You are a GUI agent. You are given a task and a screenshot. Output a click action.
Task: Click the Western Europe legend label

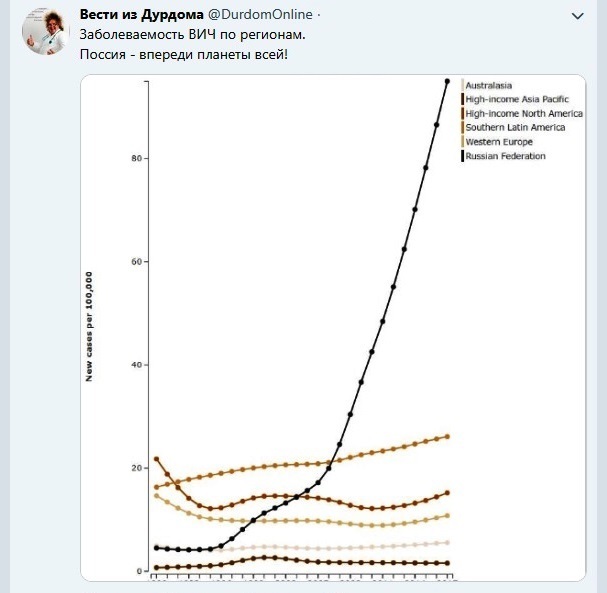point(499,142)
